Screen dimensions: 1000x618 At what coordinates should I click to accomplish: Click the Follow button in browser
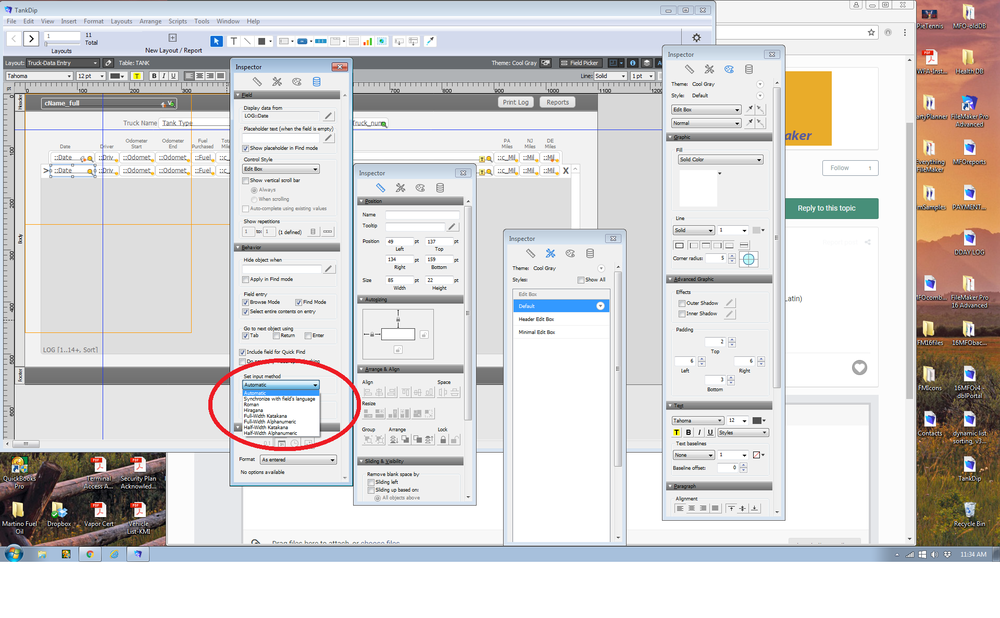pyautogui.click(x=850, y=168)
